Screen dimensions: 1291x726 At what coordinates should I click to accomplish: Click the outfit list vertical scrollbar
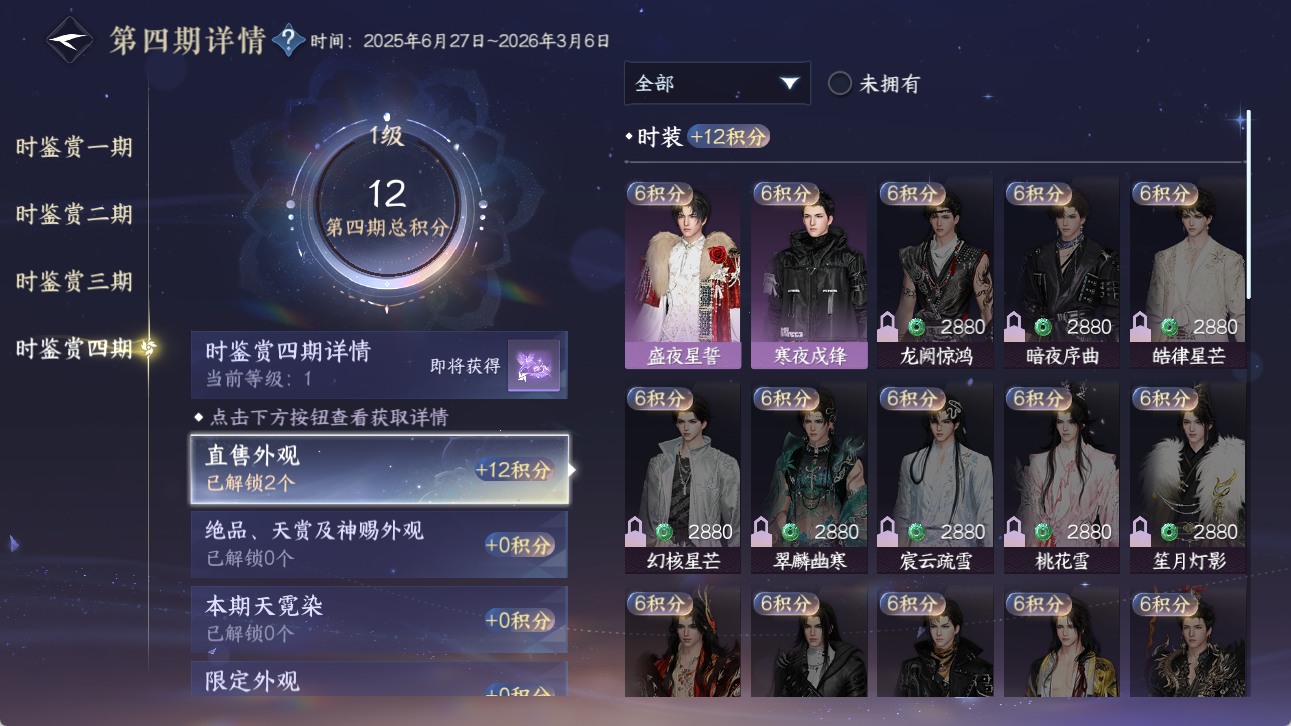[1248, 204]
